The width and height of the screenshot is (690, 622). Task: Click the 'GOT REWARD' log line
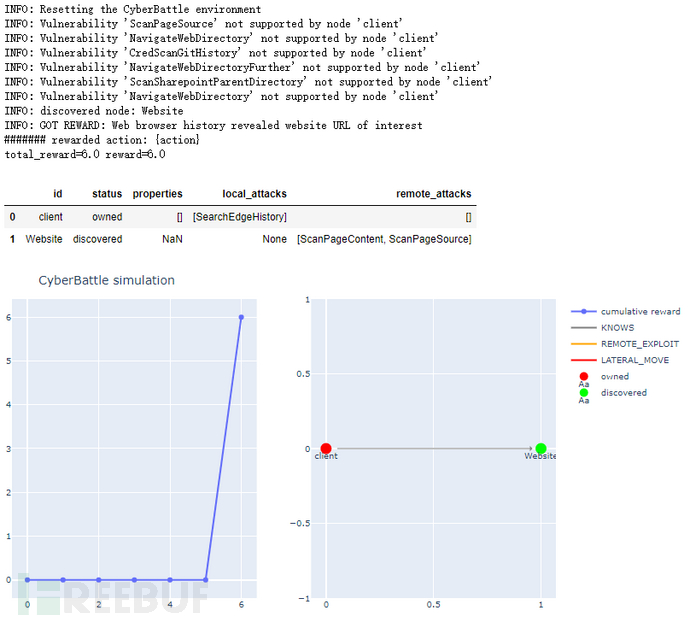pos(213,125)
